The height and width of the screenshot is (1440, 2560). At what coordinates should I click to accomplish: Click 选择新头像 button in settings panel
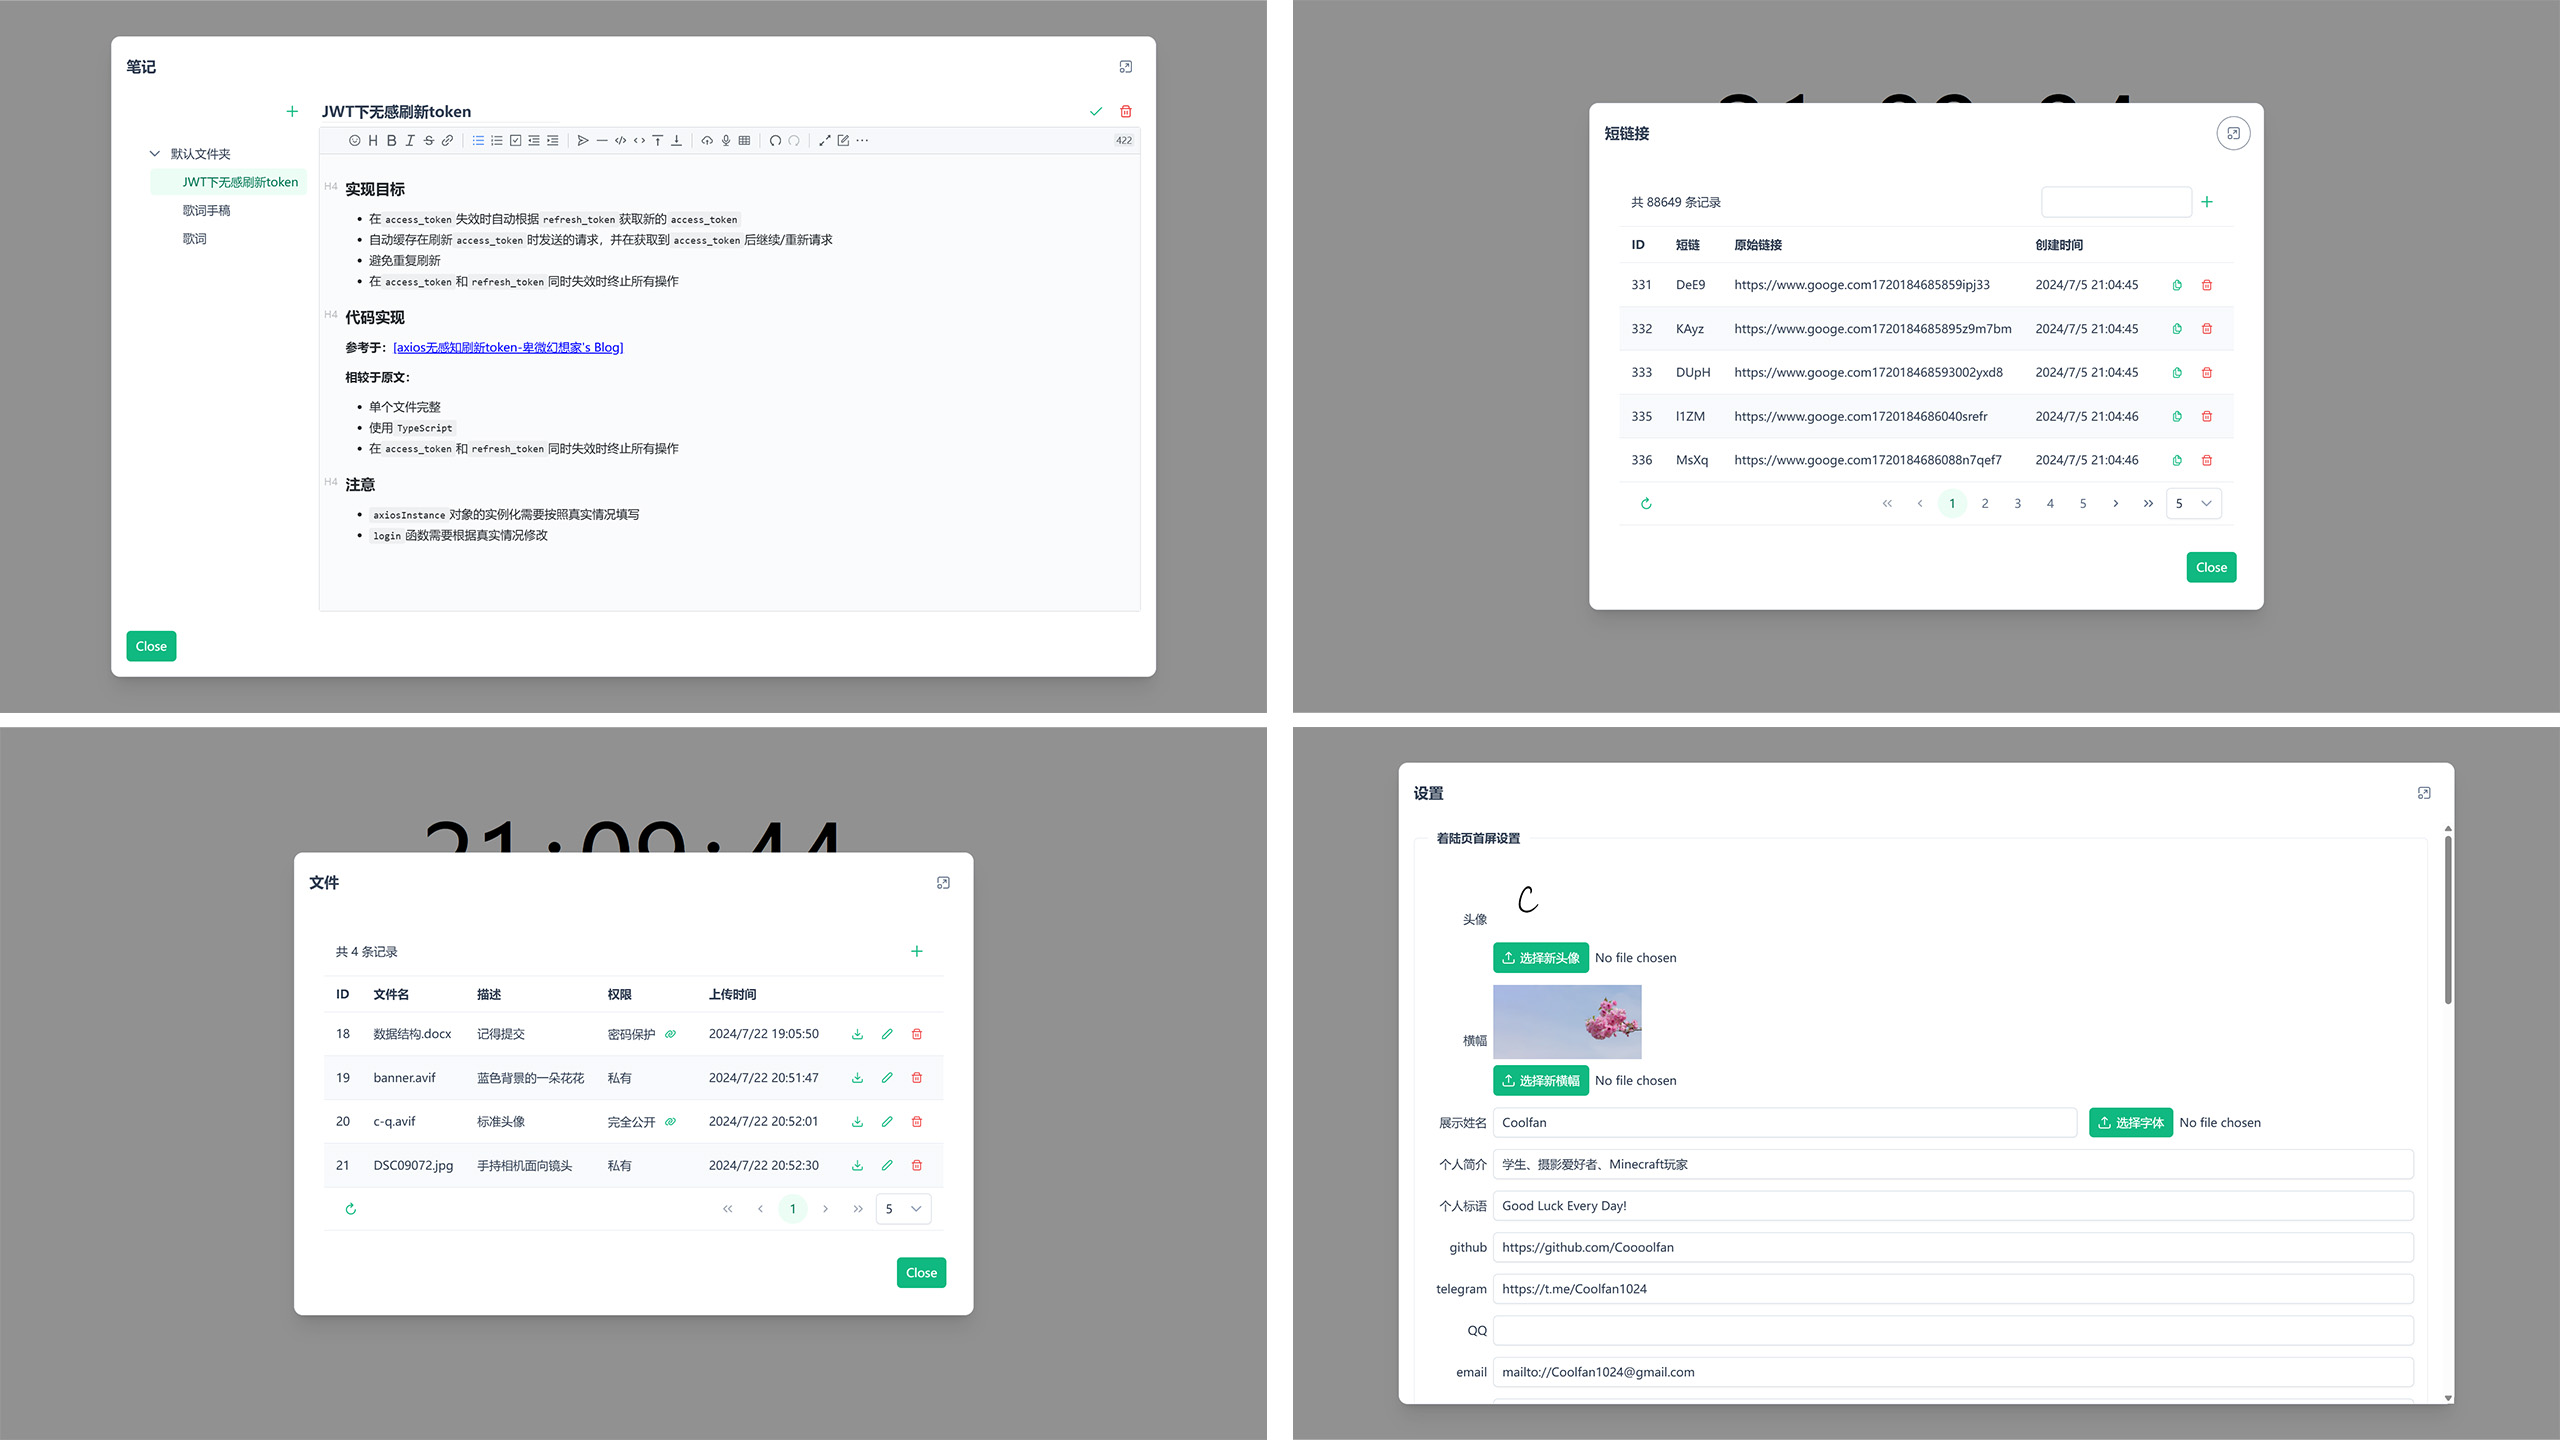coord(1540,956)
